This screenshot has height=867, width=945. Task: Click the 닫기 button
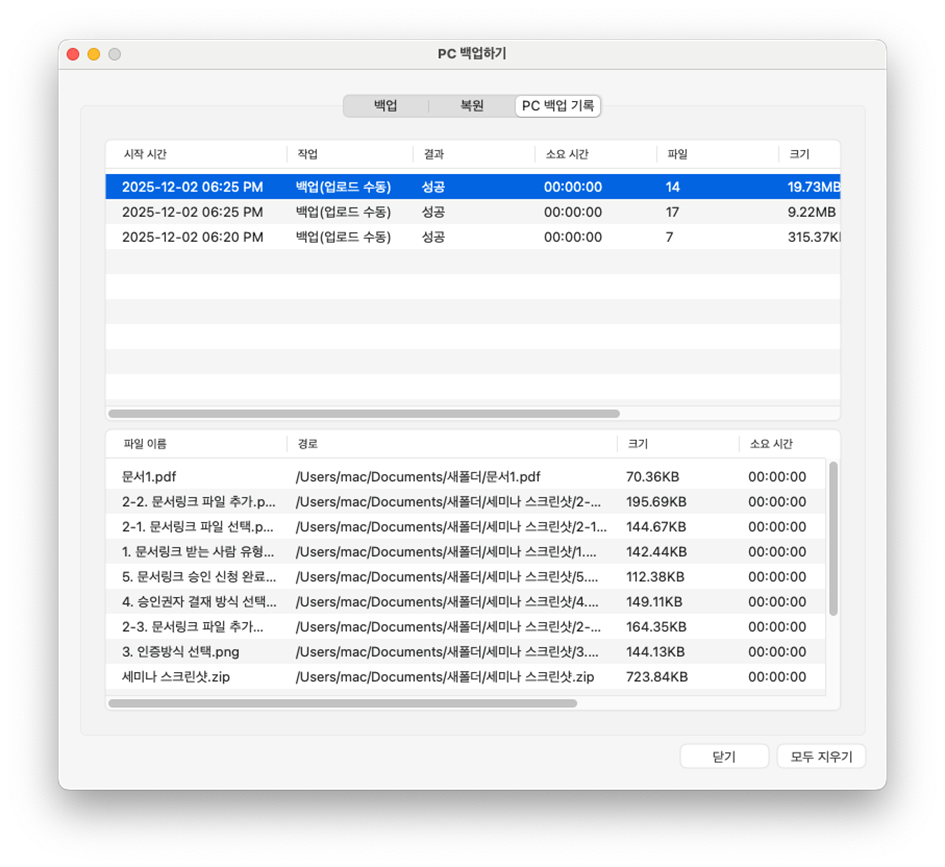point(724,757)
